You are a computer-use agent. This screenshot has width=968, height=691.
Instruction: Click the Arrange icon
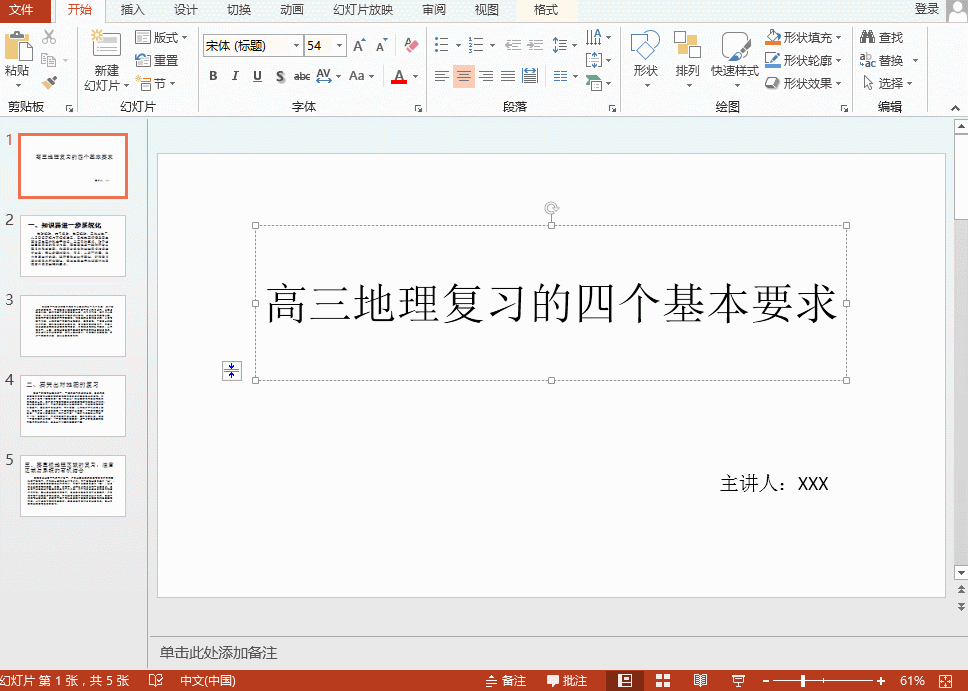point(687,46)
